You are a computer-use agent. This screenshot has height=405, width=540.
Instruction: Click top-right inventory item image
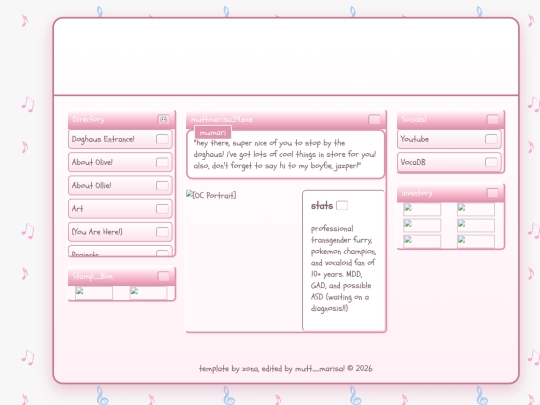point(476,209)
